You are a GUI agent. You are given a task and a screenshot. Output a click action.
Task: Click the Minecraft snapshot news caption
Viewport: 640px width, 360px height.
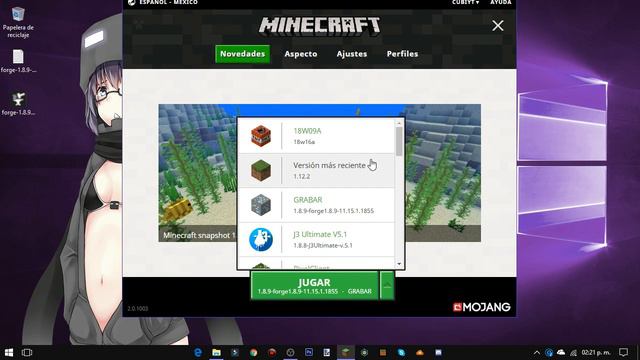pyautogui.click(x=199, y=236)
